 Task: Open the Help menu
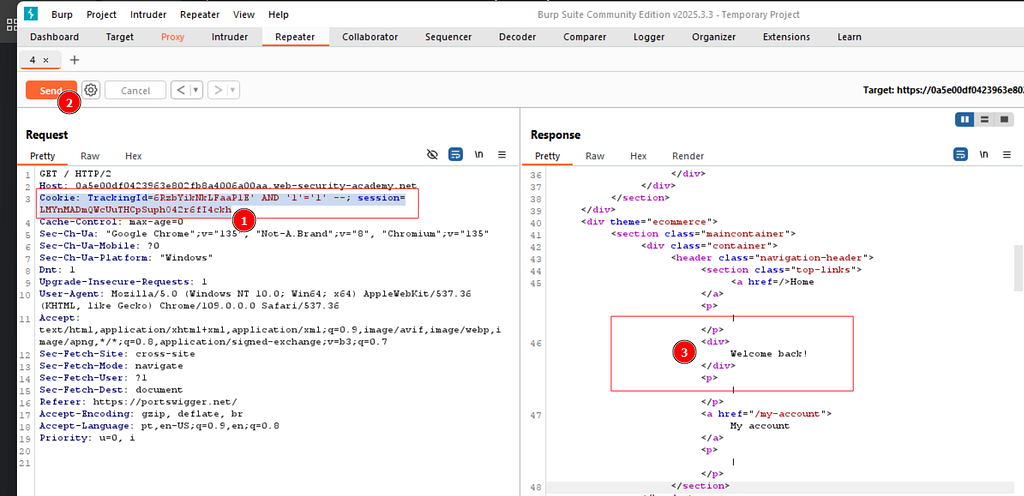(278, 14)
